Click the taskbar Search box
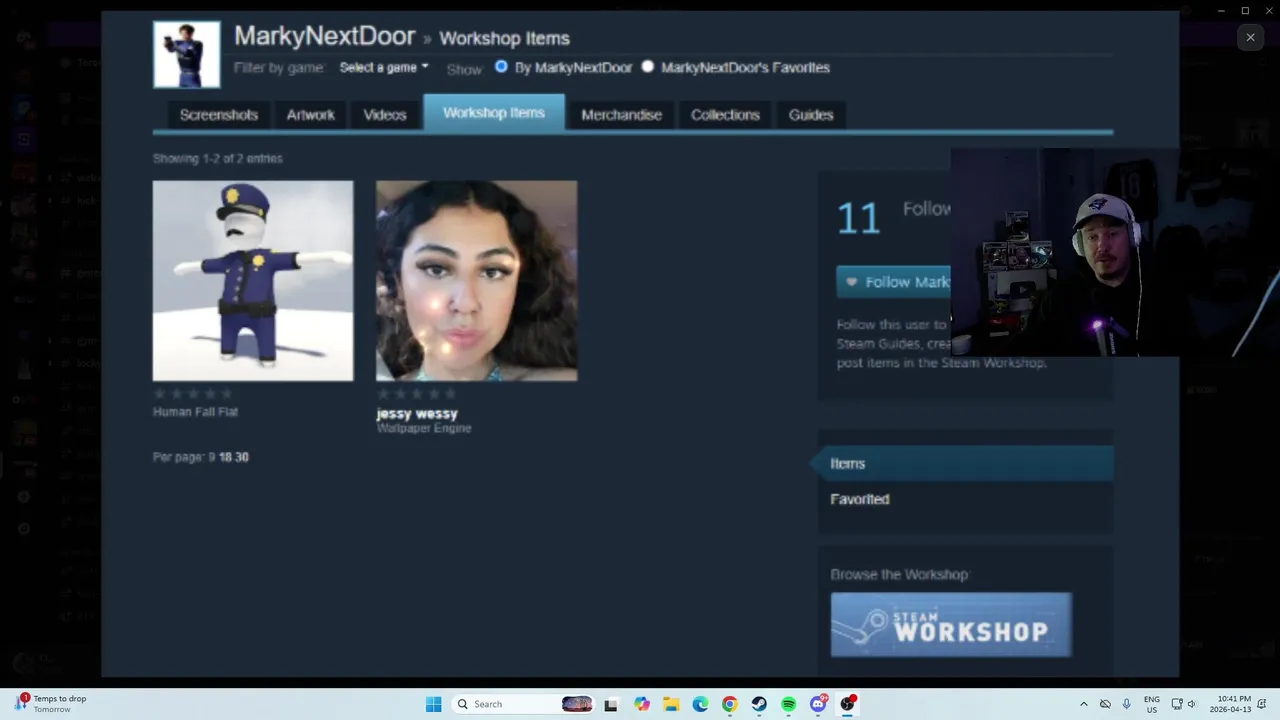 pyautogui.click(x=523, y=704)
